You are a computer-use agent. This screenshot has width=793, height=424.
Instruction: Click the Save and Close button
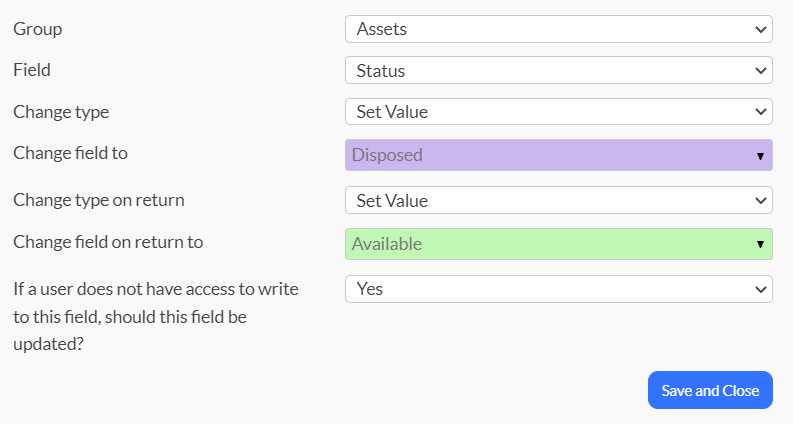(x=710, y=390)
